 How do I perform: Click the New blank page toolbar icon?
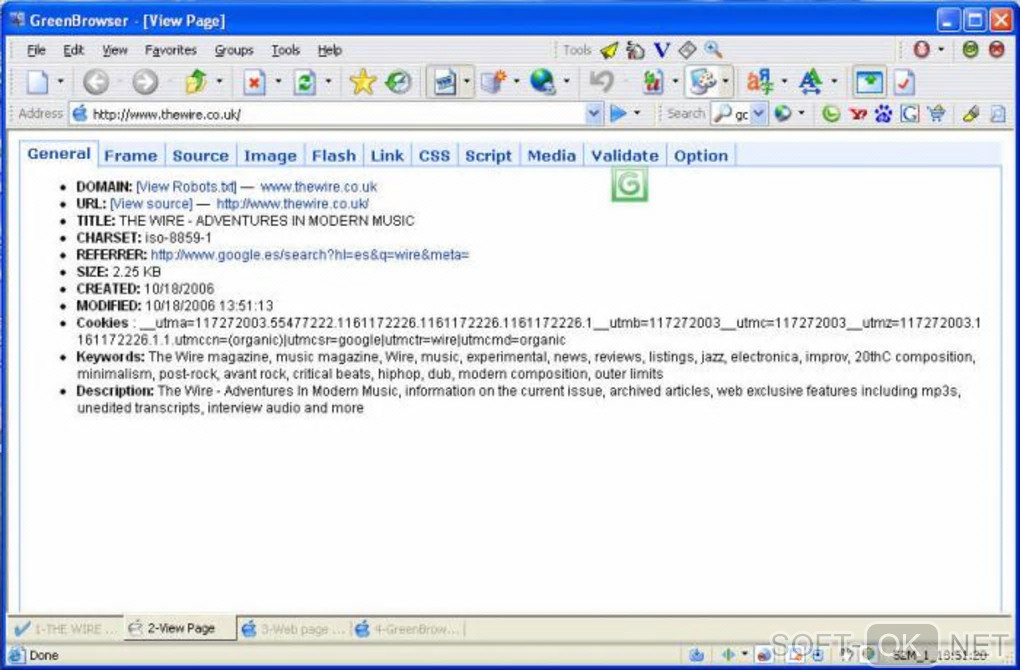(37, 82)
